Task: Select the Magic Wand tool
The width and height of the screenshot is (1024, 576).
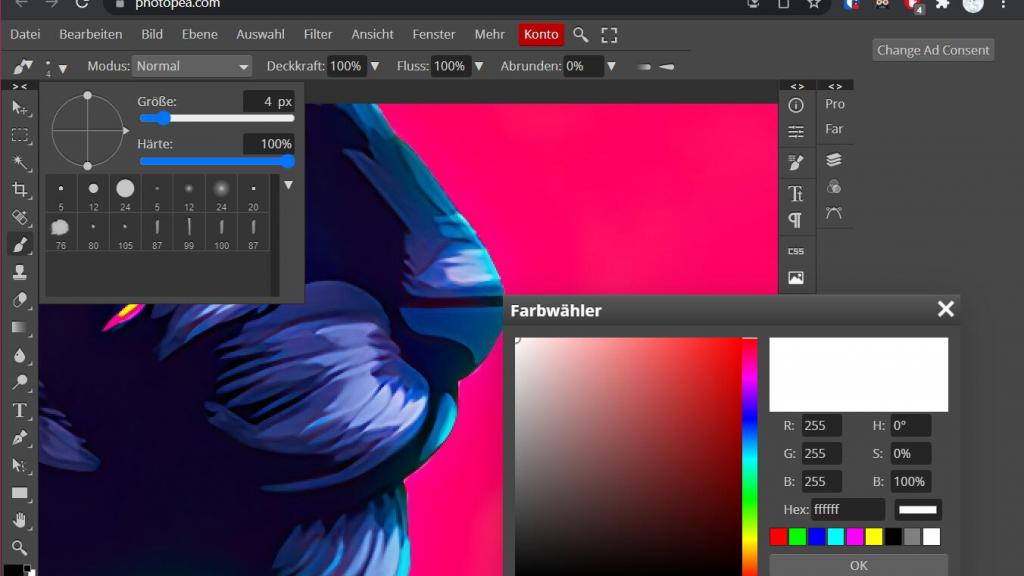Action: pos(20,162)
